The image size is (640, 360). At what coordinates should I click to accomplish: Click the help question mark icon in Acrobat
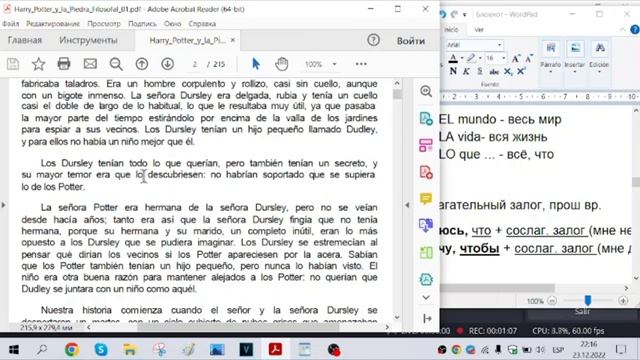(x=373, y=40)
